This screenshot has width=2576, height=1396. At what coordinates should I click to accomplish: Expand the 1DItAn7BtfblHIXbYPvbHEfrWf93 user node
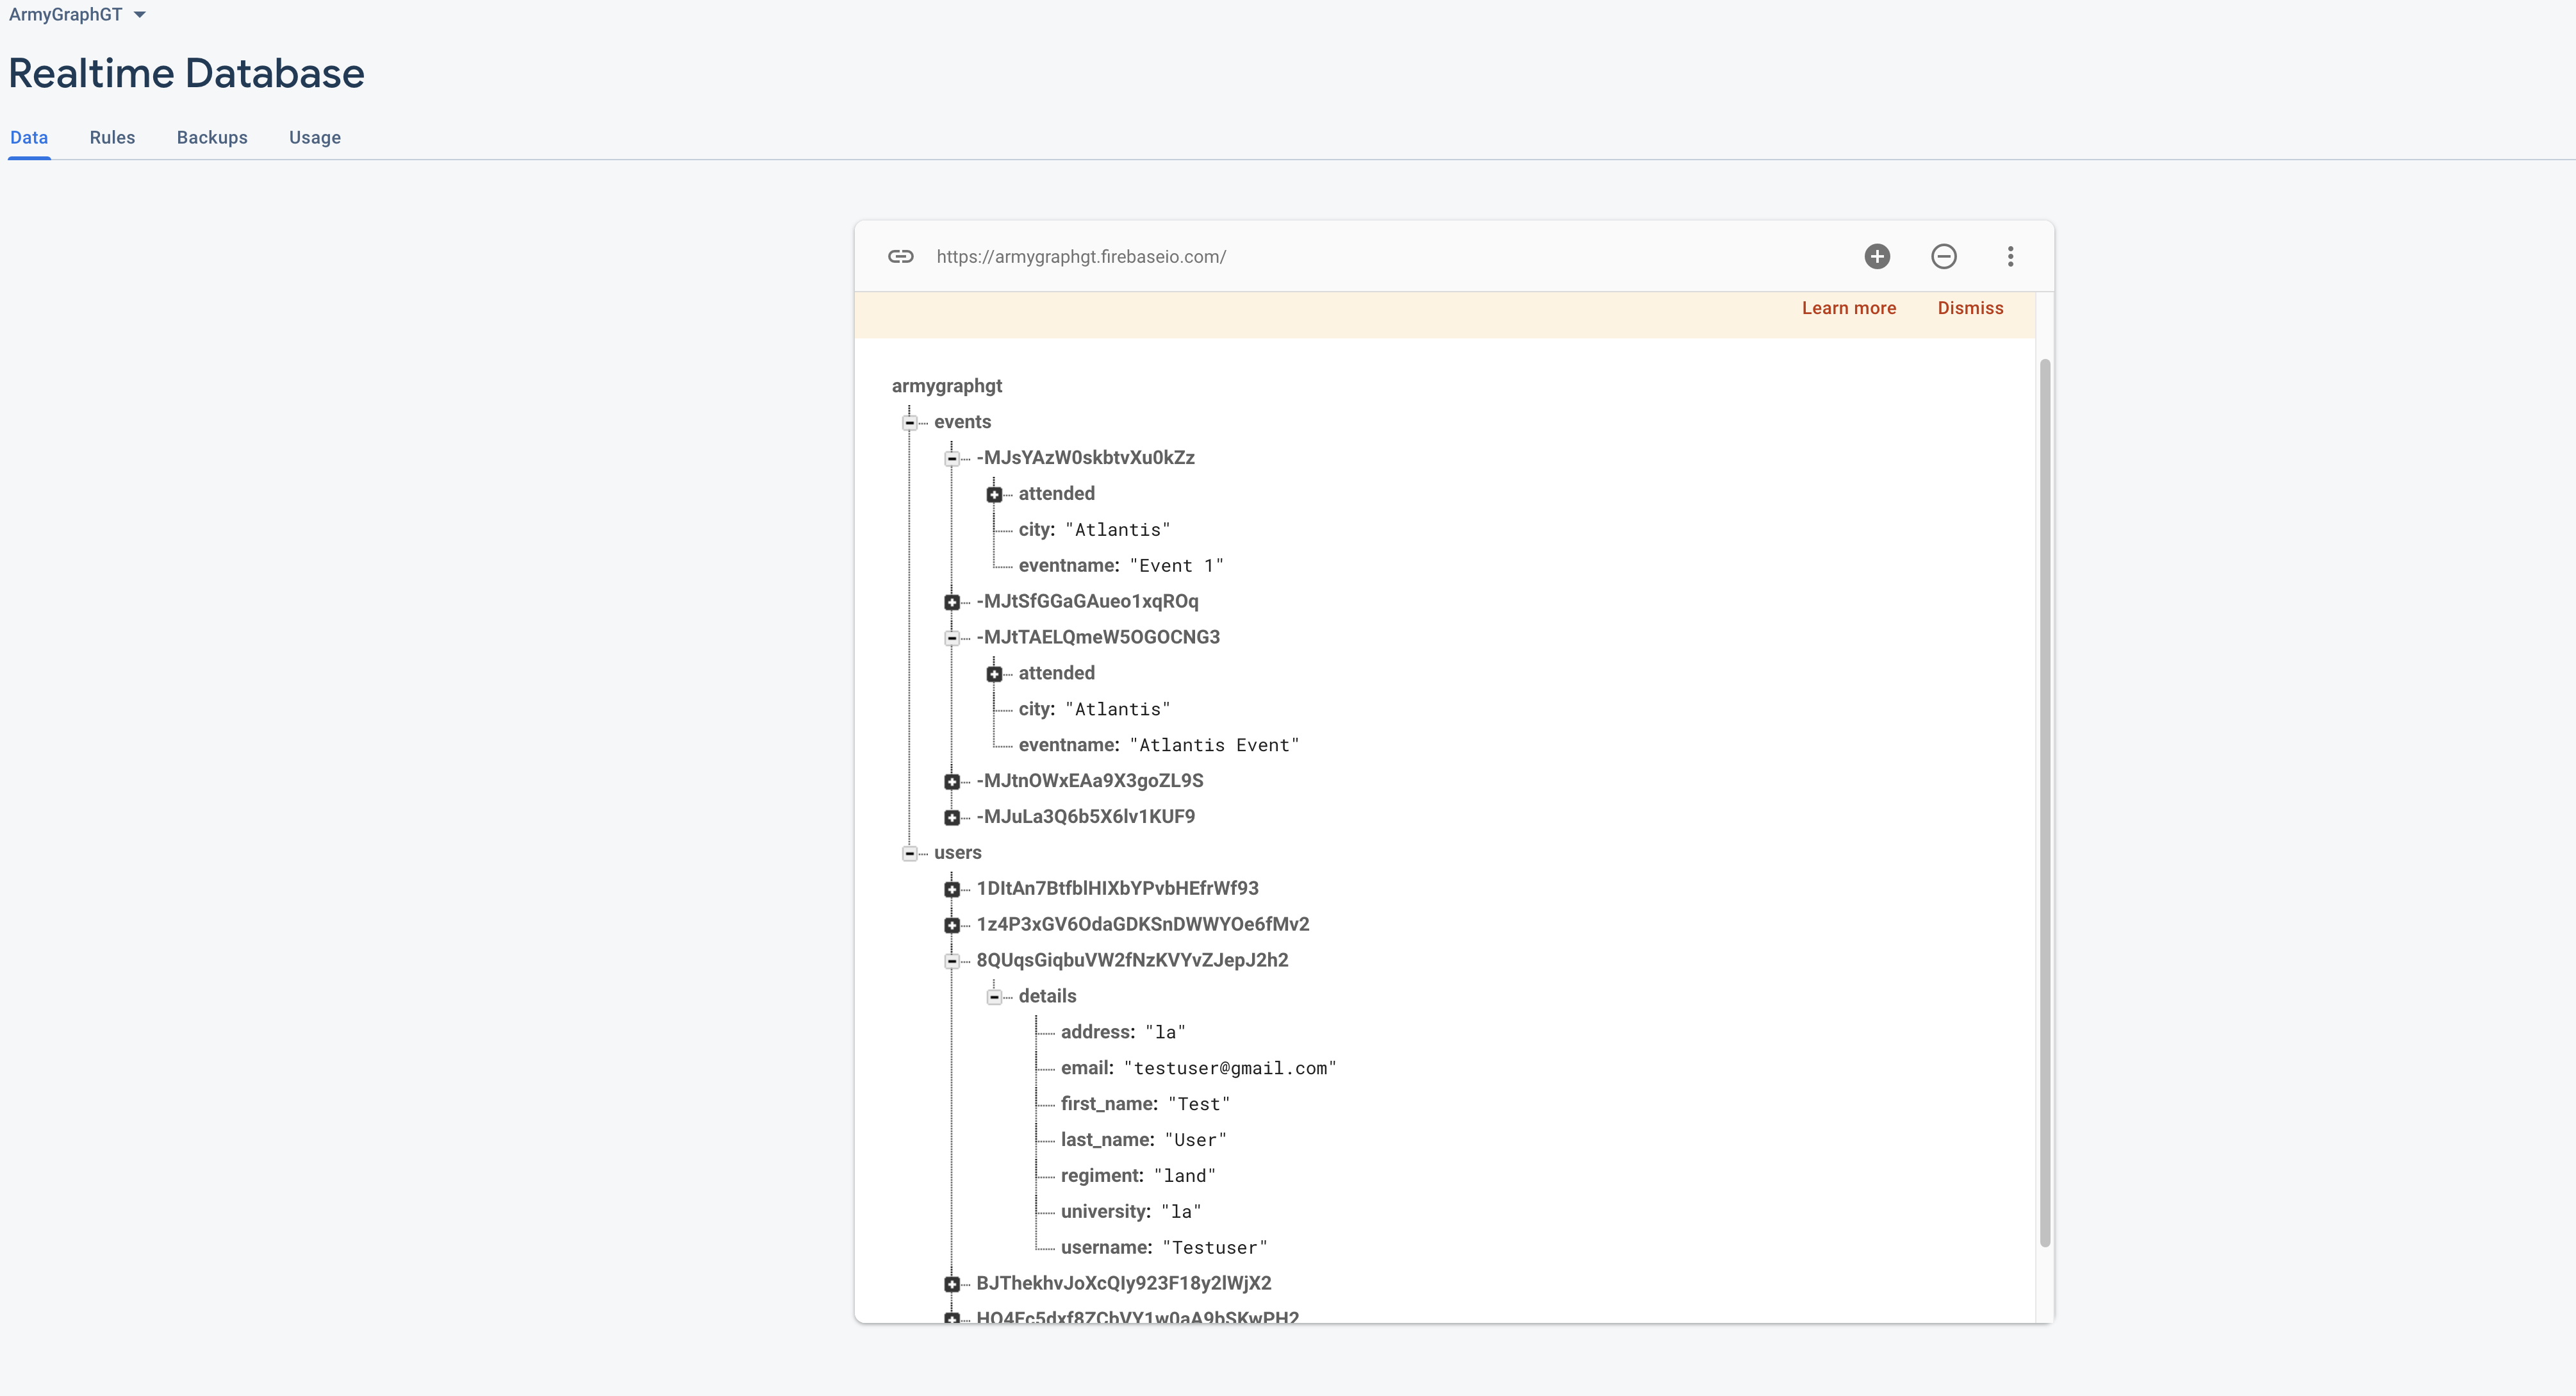(952, 889)
